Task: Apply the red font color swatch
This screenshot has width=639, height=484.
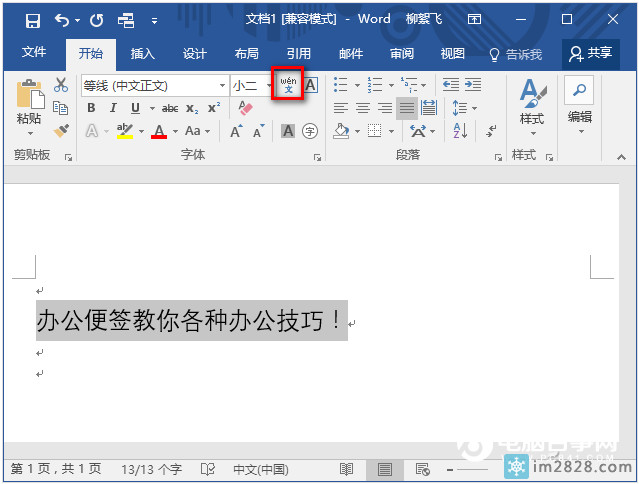Action: [158, 131]
